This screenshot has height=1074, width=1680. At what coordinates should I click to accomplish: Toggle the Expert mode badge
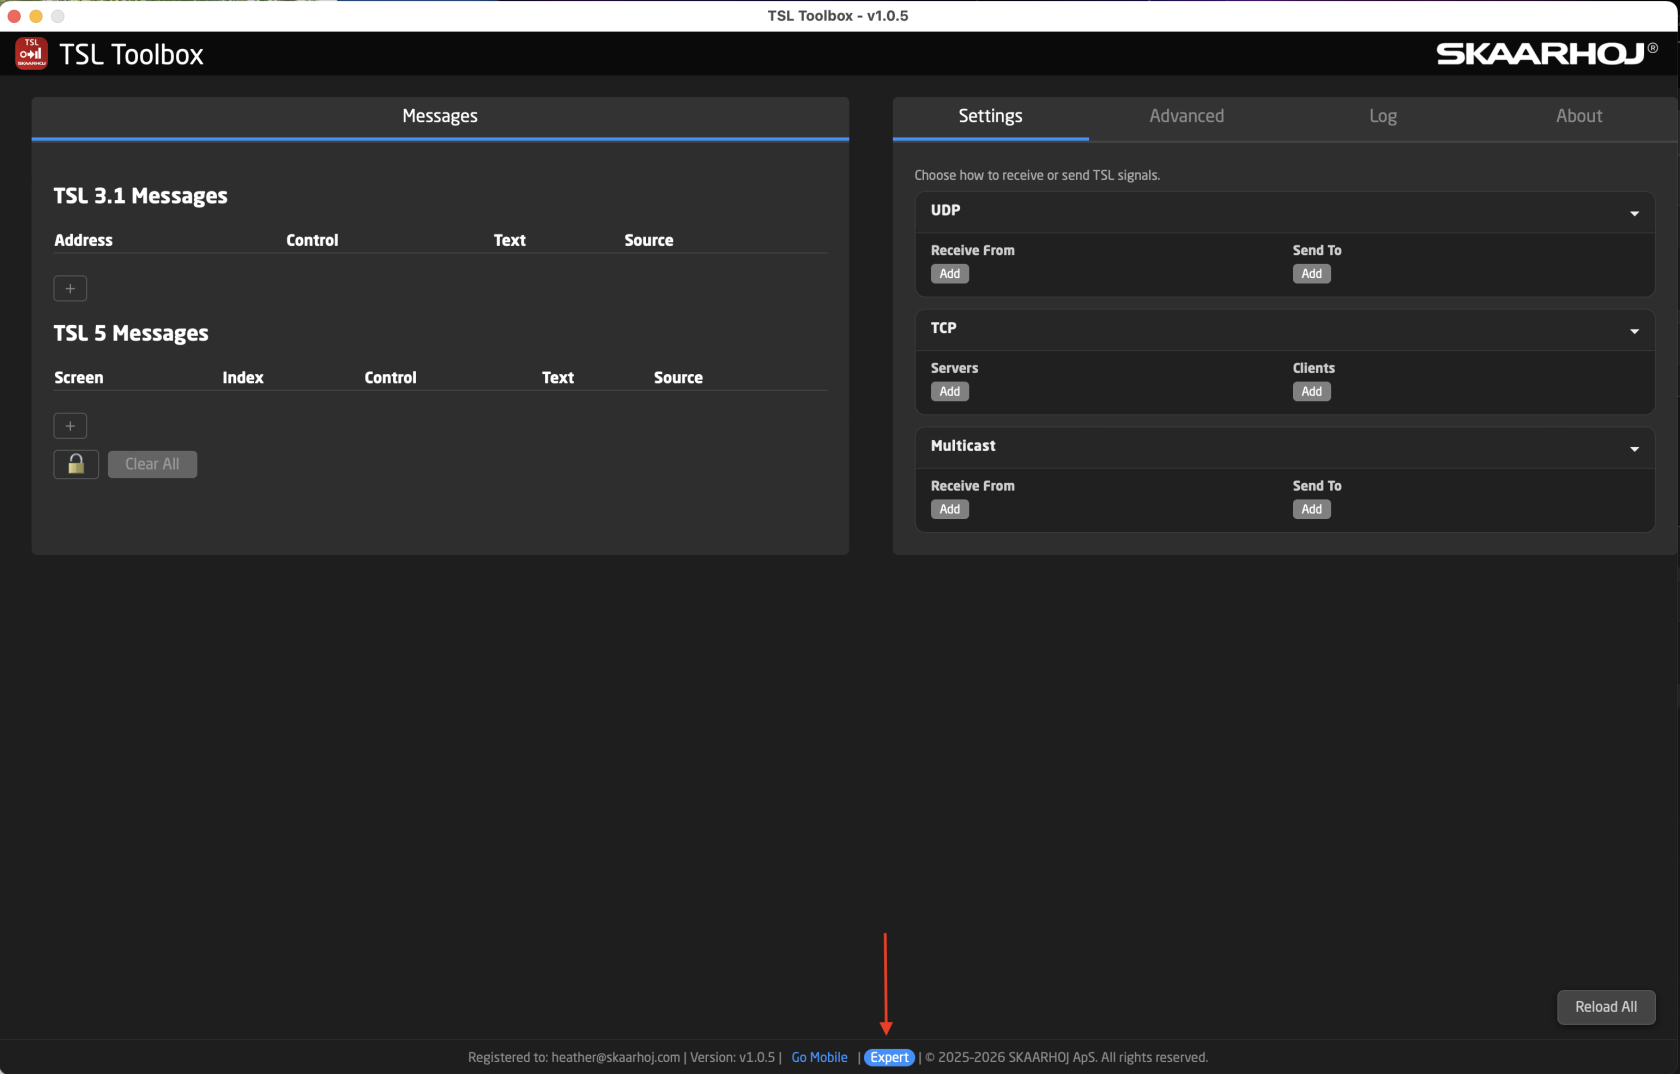coord(889,1057)
